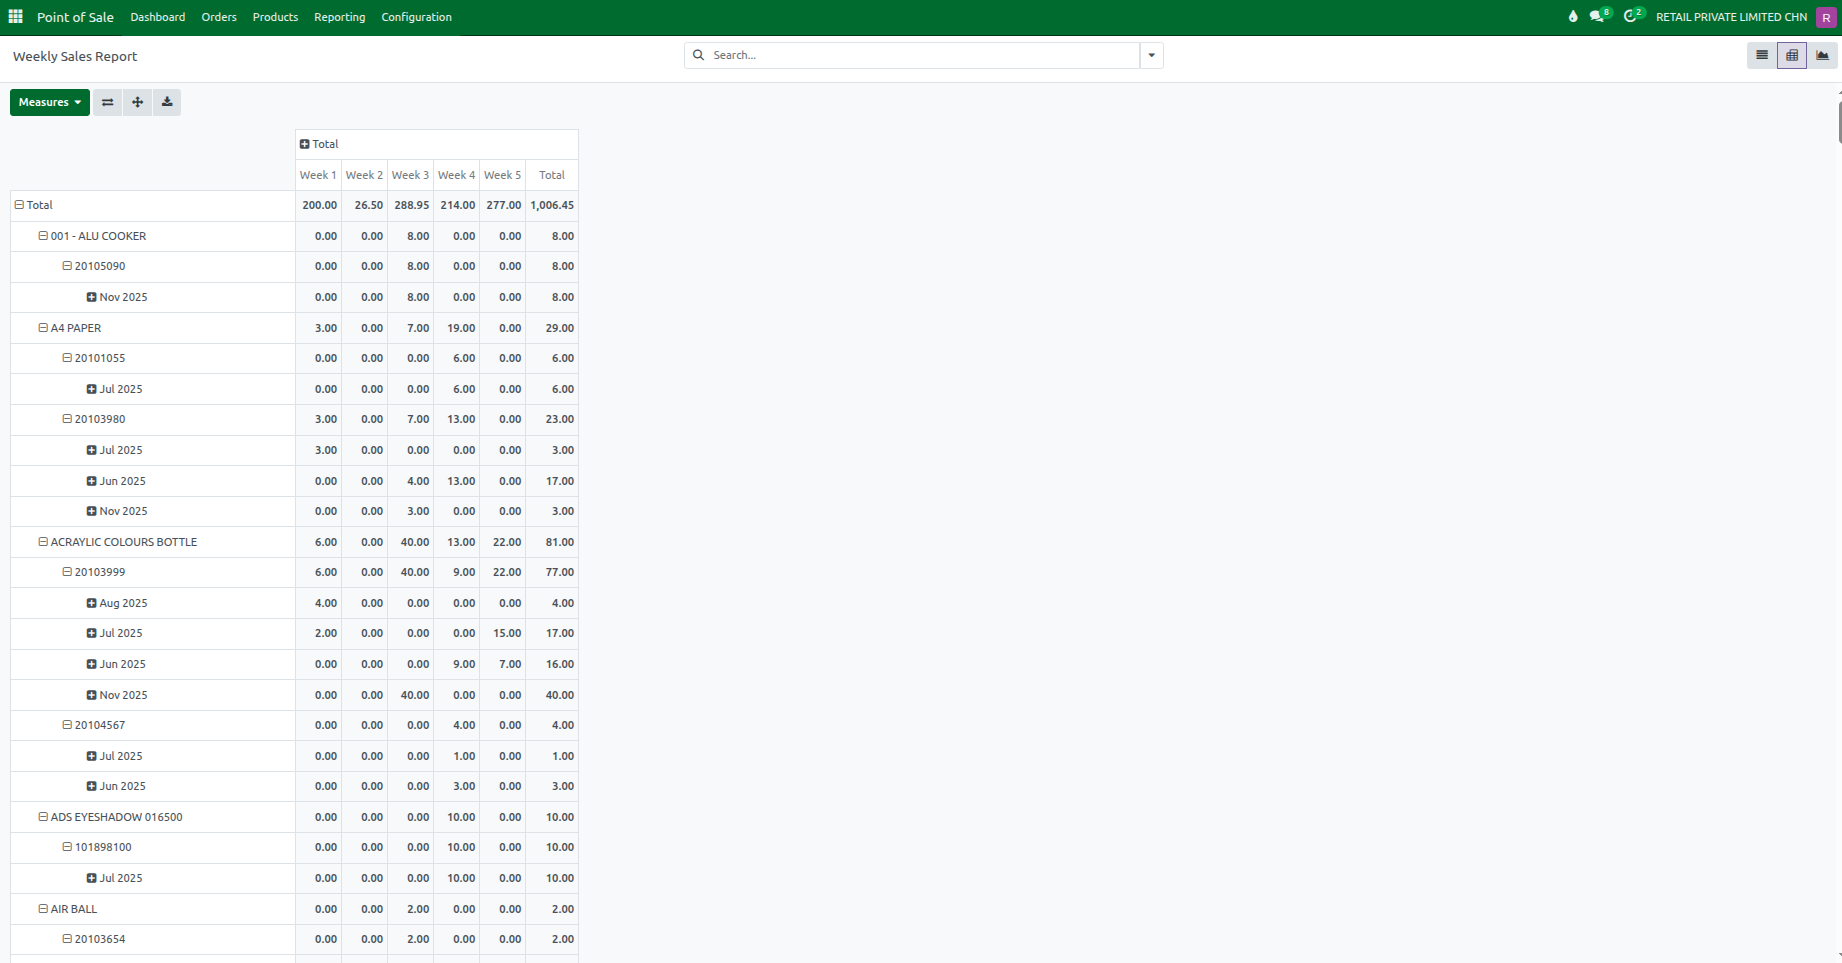Toggle the pivot view selection
The image size is (1842, 963).
point(1791,55)
